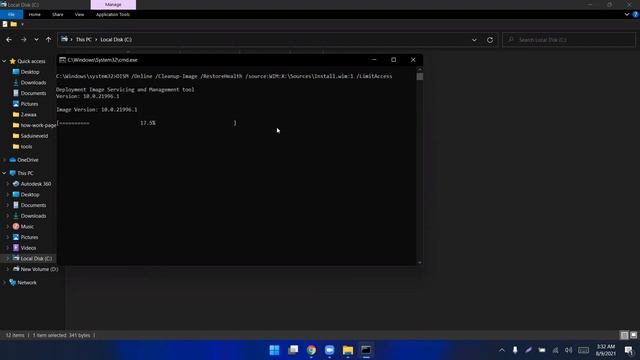Open the volume control tray icon
Viewport: 640px width, 360px height.
click(x=569, y=350)
